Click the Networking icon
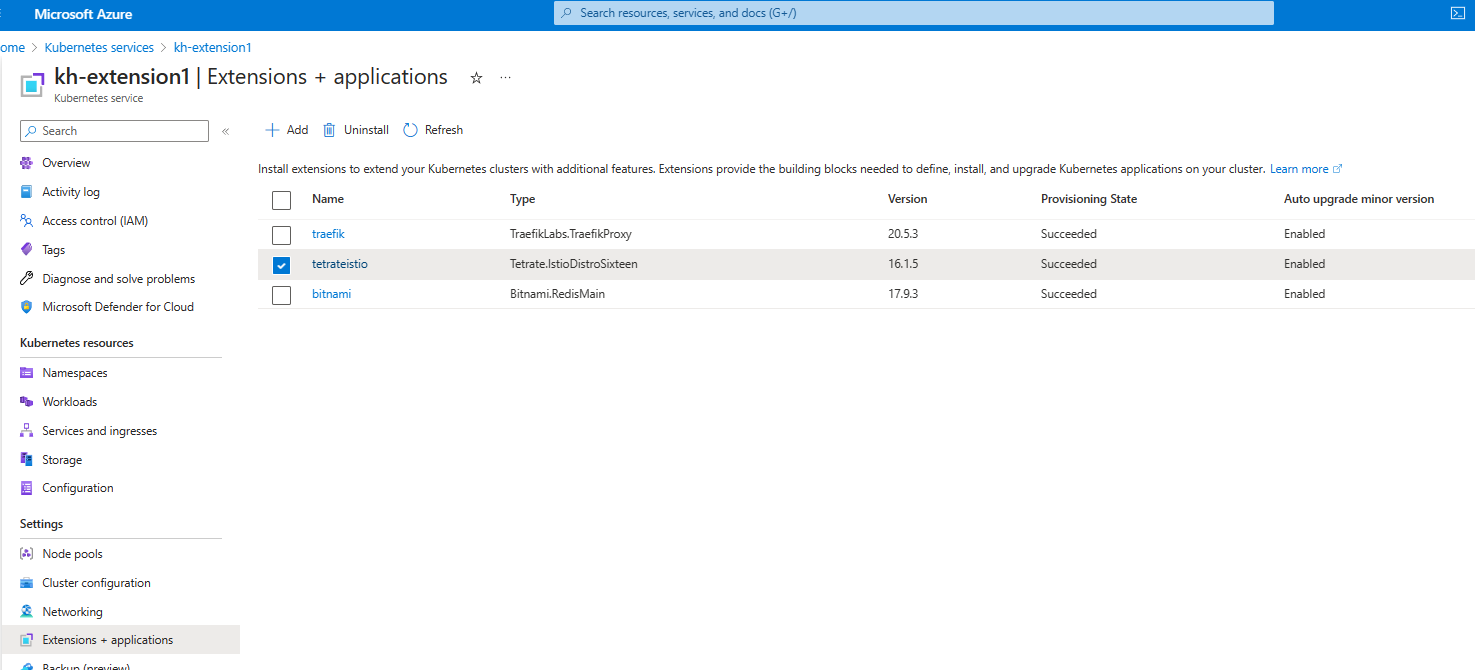This screenshot has width=1475, height=670. [x=27, y=612]
